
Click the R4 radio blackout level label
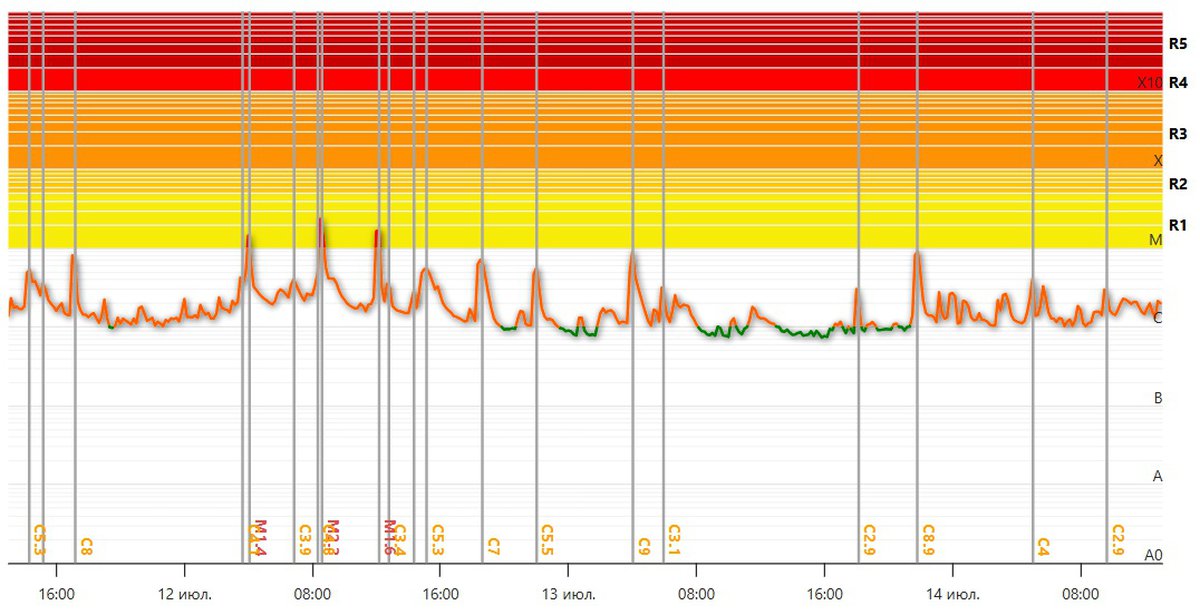pos(1177,83)
